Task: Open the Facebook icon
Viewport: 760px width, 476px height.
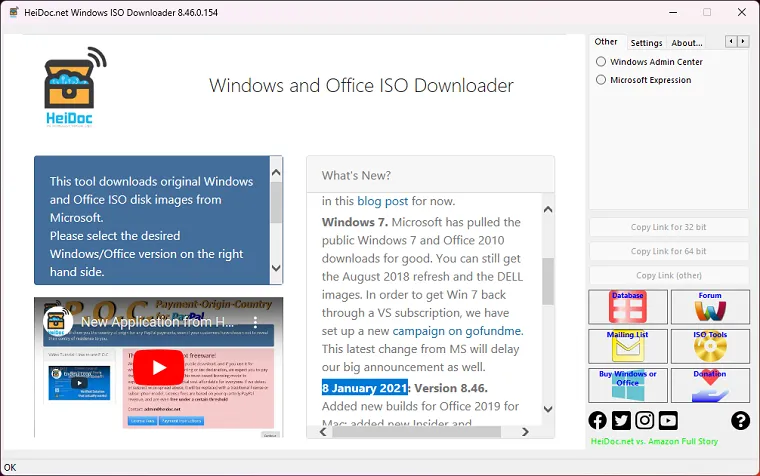Action: point(598,420)
